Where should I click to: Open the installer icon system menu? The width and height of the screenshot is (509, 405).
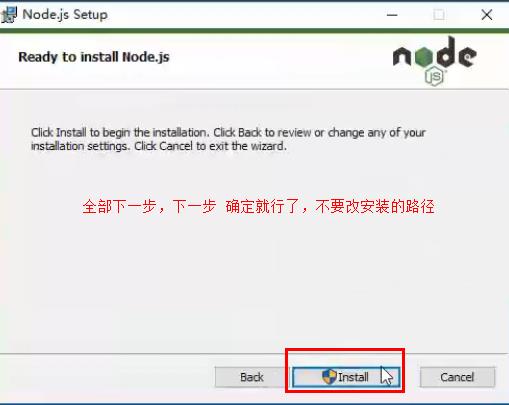click(x=8, y=15)
